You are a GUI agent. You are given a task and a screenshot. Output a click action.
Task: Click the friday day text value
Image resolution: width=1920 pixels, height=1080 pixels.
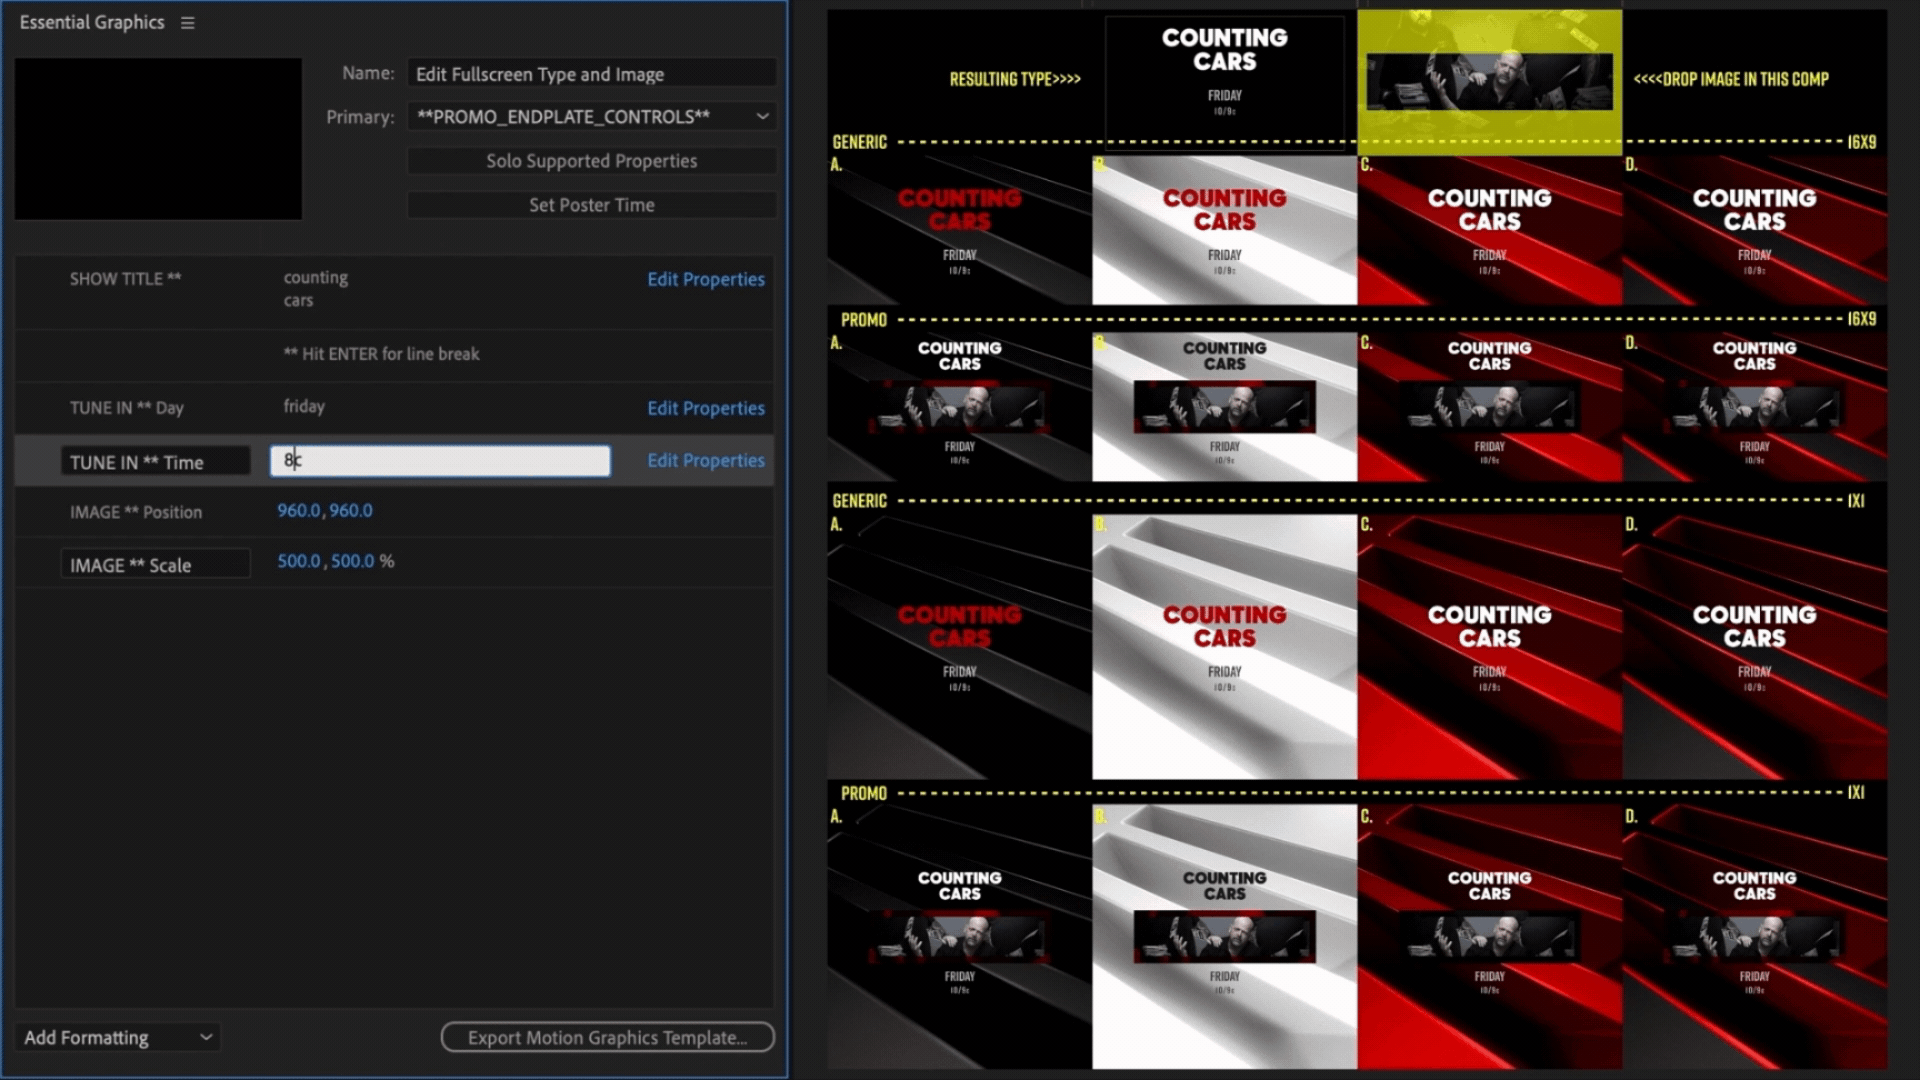[x=304, y=406]
